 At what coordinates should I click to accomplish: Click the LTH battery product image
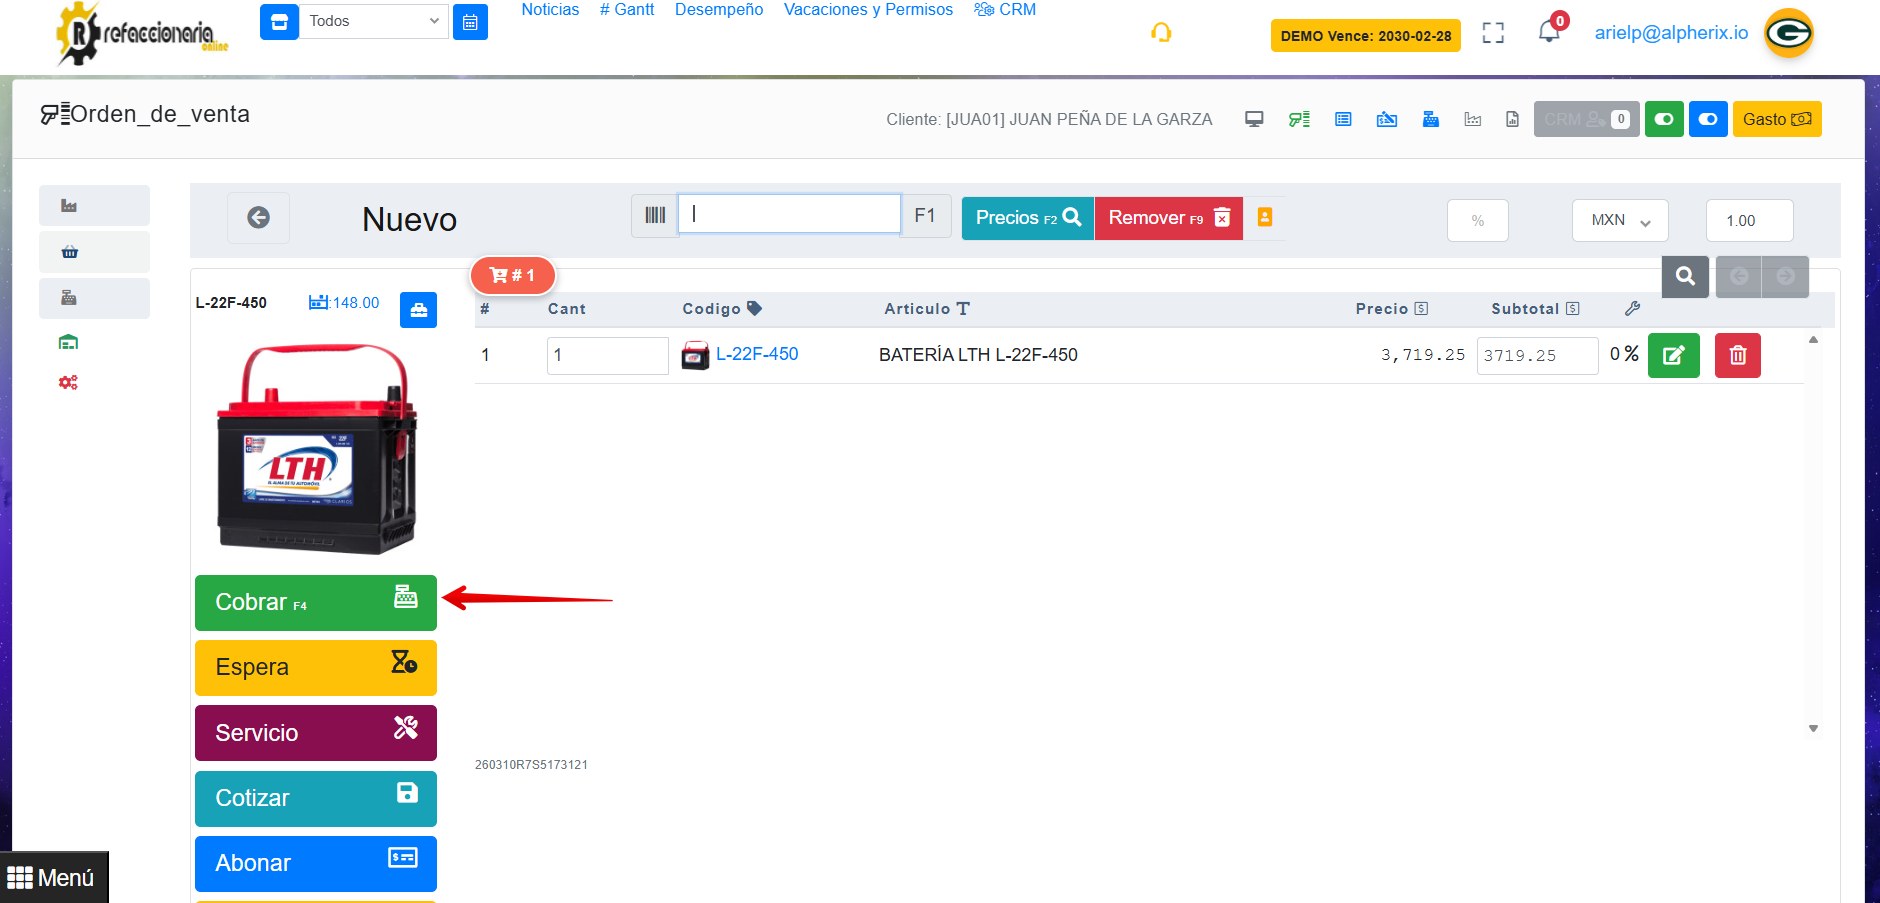point(317,449)
